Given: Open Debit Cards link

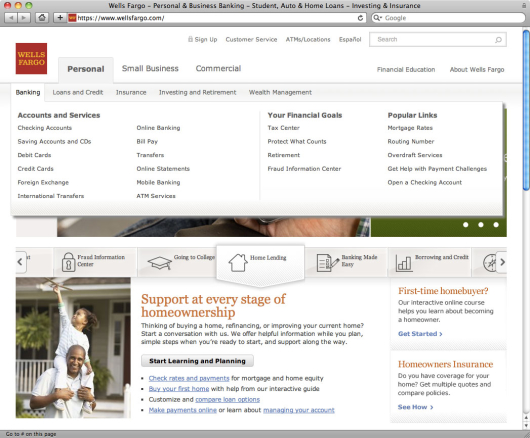Looking at the screenshot, I should pyautogui.click(x=34, y=155).
